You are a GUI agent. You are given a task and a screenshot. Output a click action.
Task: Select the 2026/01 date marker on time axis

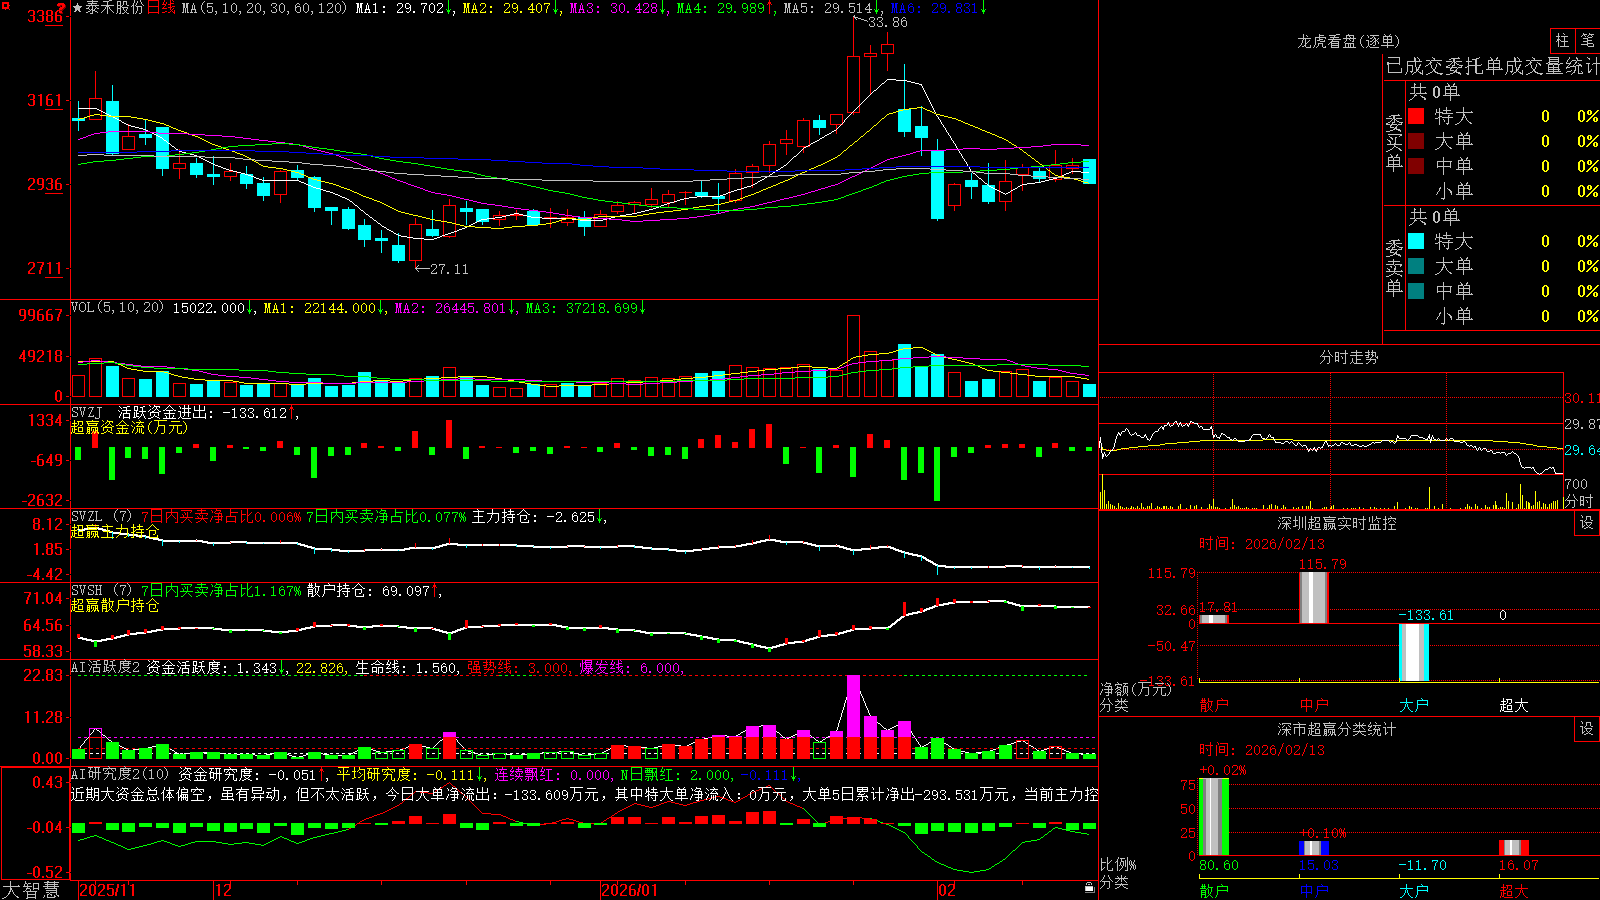(x=630, y=890)
